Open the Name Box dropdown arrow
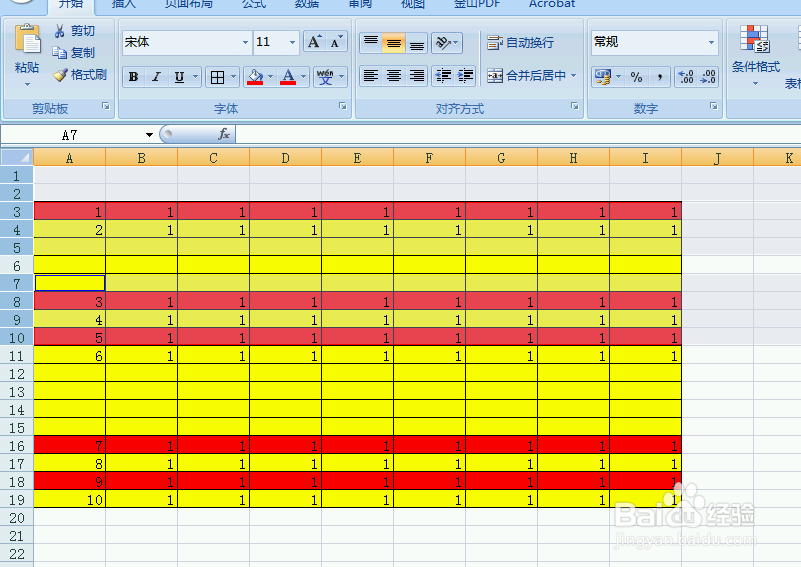 coord(149,135)
